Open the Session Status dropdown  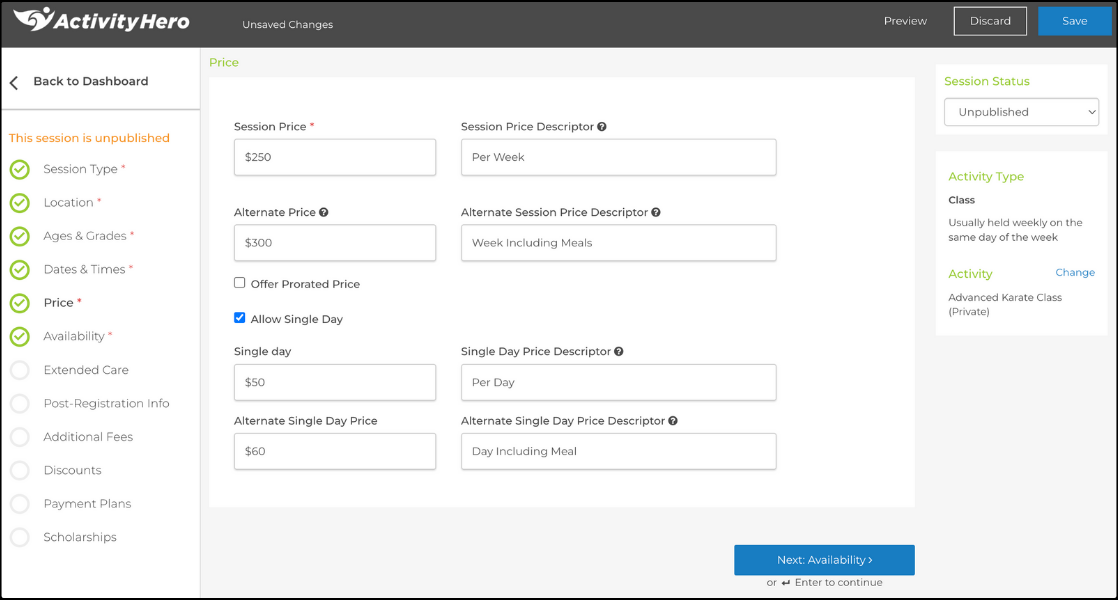(x=1021, y=112)
